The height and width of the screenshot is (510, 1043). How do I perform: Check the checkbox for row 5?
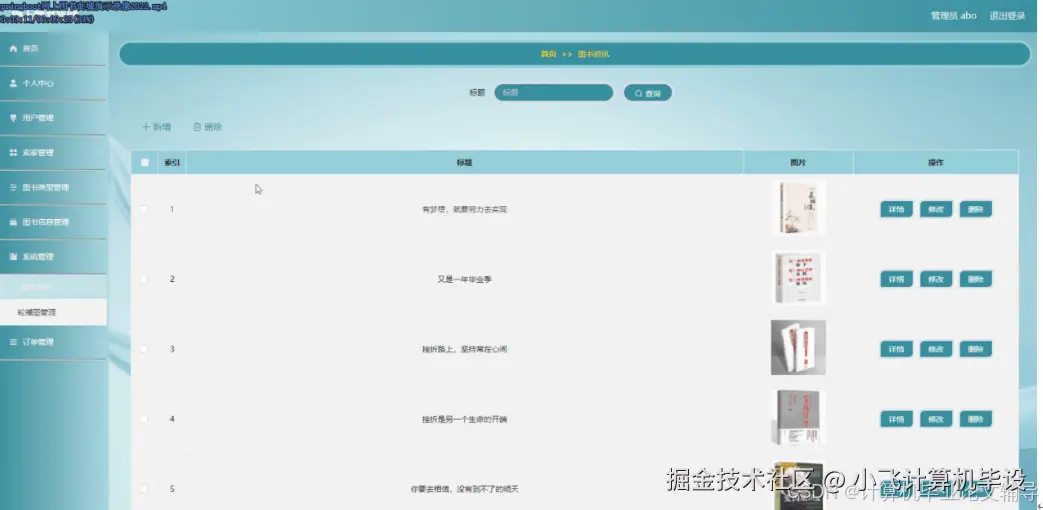[x=144, y=489]
